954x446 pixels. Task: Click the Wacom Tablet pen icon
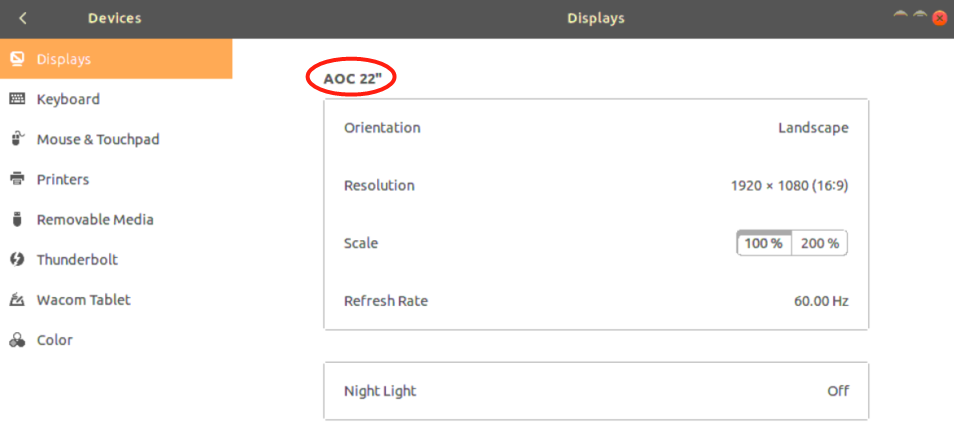17,299
